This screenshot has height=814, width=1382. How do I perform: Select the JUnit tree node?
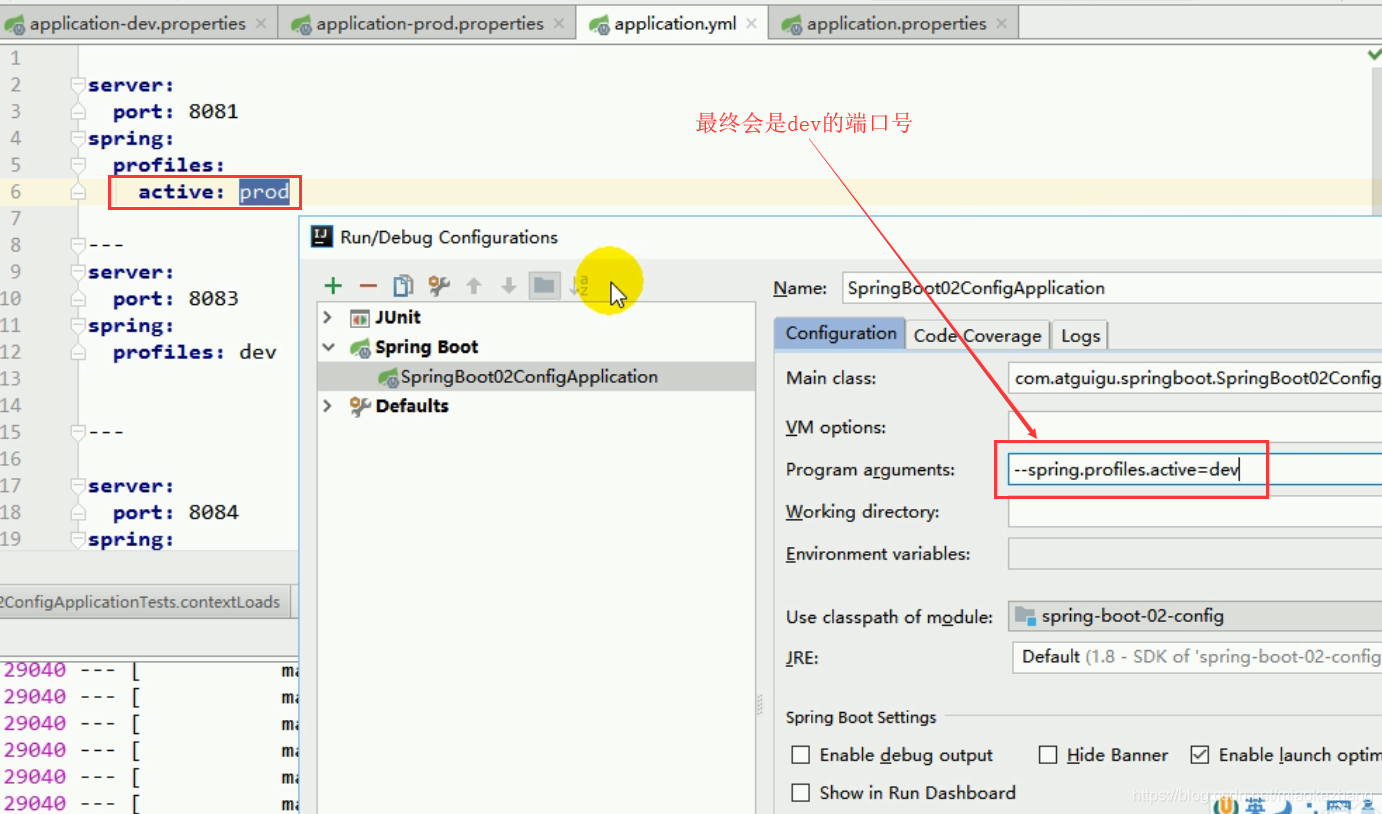(x=397, y=318)
